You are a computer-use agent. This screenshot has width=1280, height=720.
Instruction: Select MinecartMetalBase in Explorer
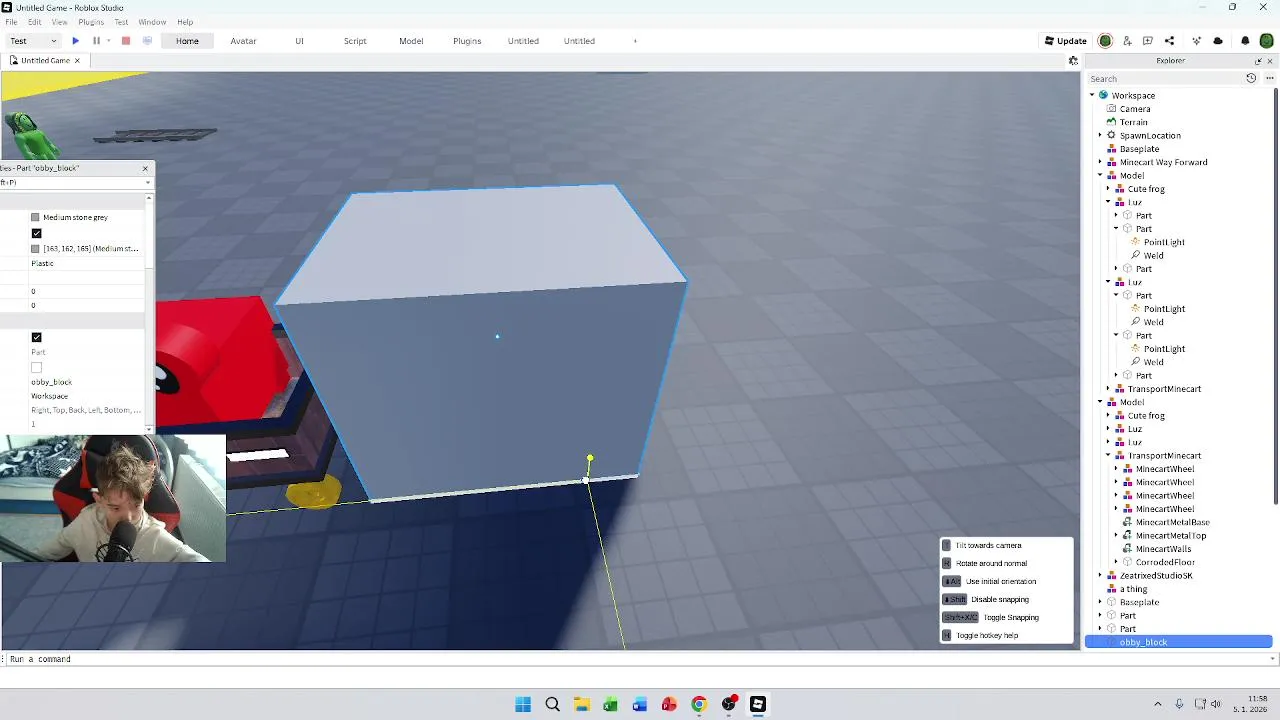(x=1172, y=522)
